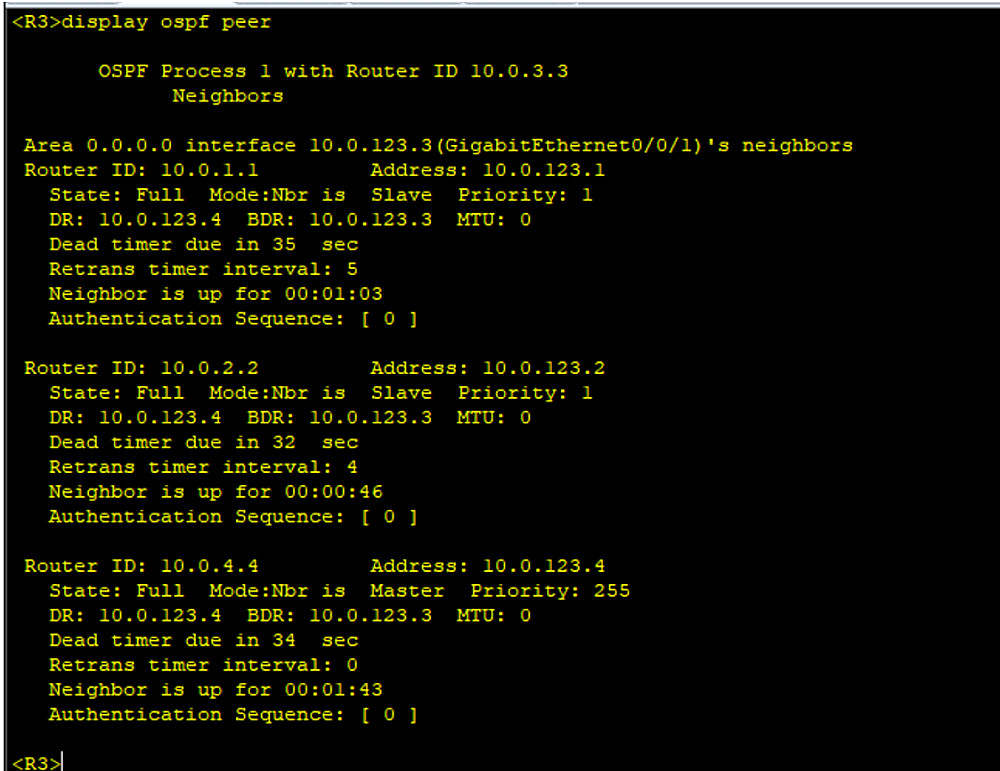
Task: Click 'Dead timer due in 32 sec' line
Action: click(203, 442)
